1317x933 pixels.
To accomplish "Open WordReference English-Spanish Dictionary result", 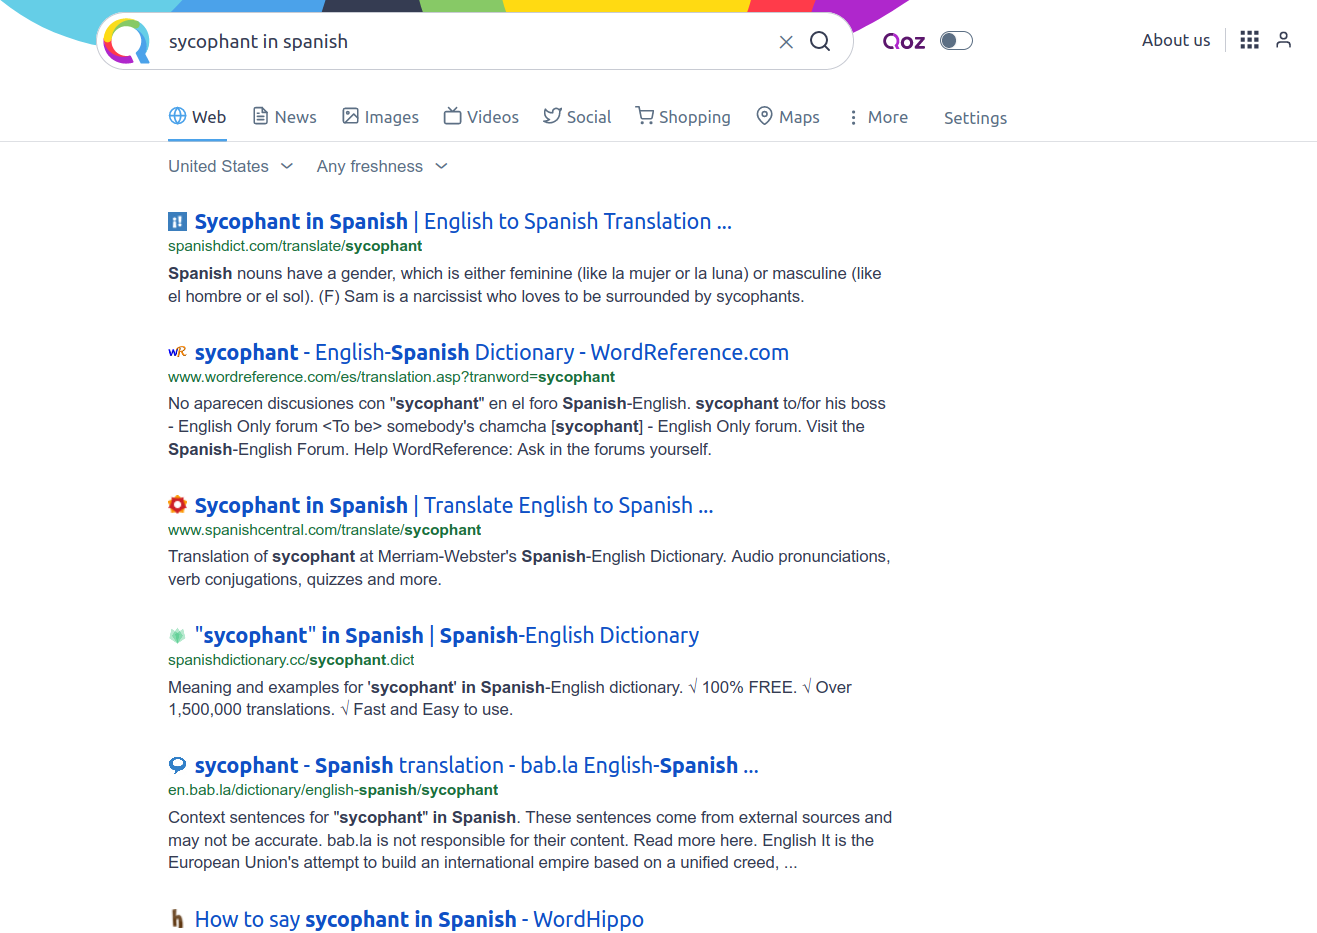I will tap(492, 352).
